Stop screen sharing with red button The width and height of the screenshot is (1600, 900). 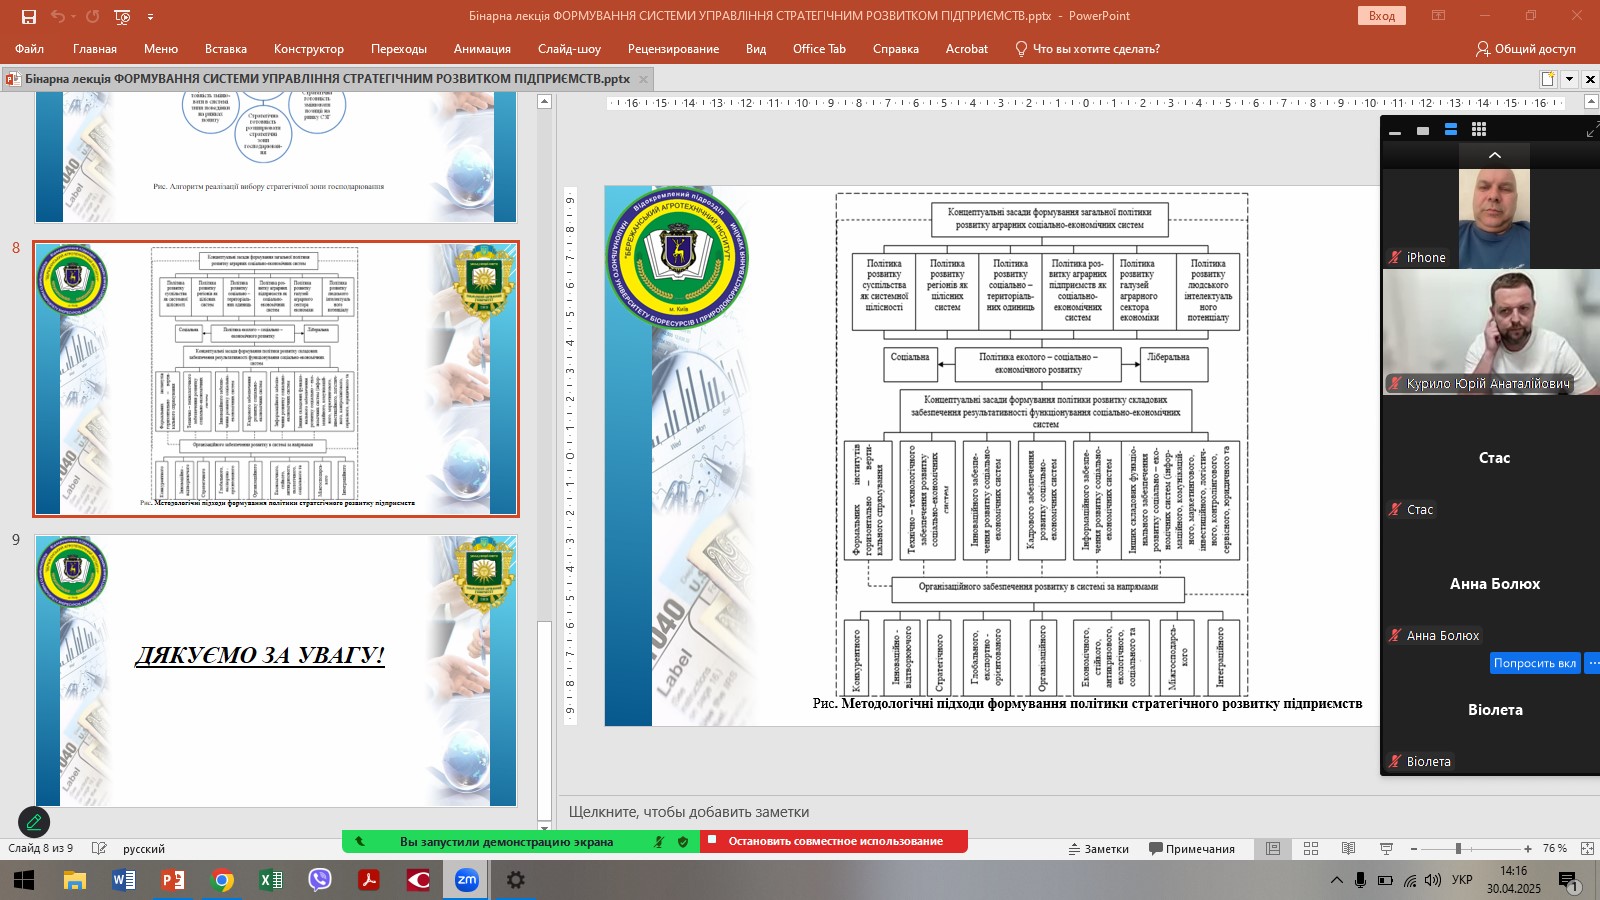834,841
